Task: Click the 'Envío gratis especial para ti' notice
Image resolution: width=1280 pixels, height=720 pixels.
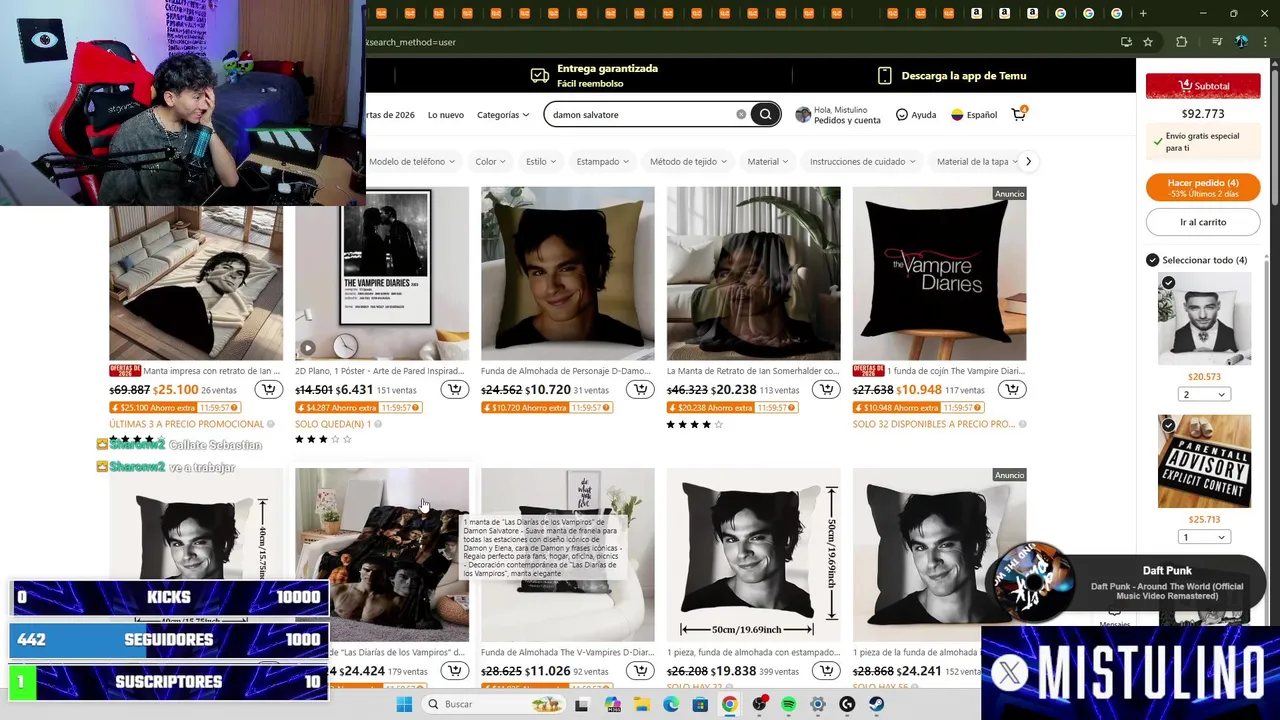Action: pos(1201,141)
